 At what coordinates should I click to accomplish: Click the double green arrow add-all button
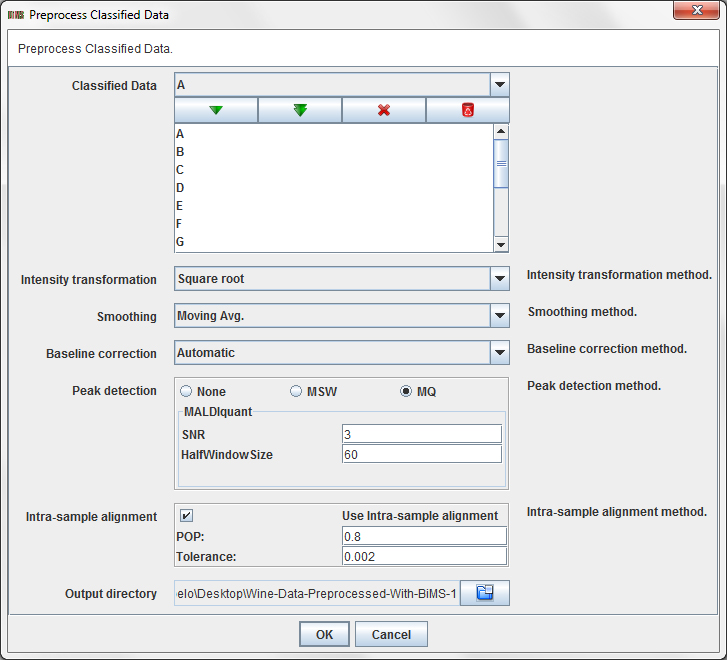pyautogui.click(x=300, y=110)
